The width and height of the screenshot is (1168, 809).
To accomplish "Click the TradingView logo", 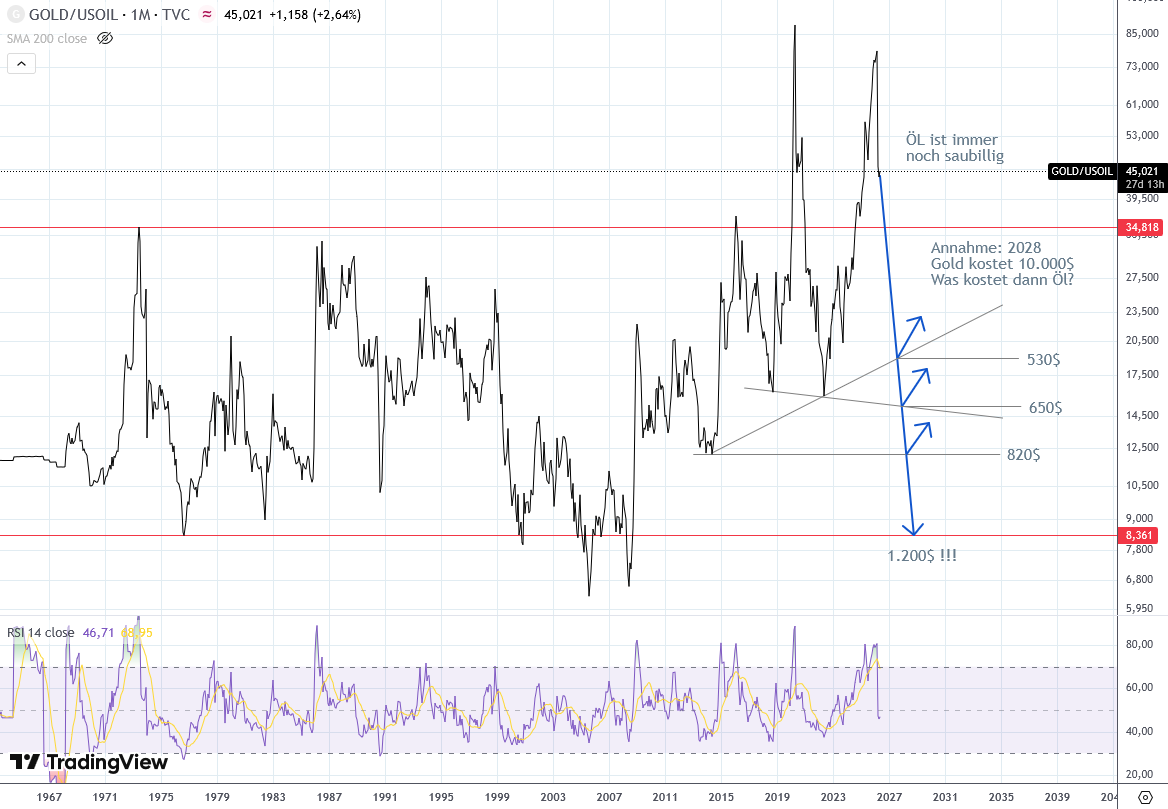I will click(89, 761).
